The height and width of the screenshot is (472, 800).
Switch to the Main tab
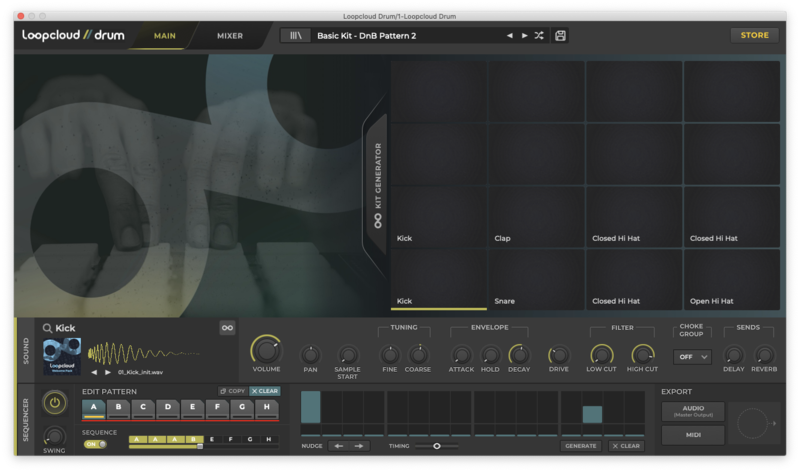[x=165, y=35]
